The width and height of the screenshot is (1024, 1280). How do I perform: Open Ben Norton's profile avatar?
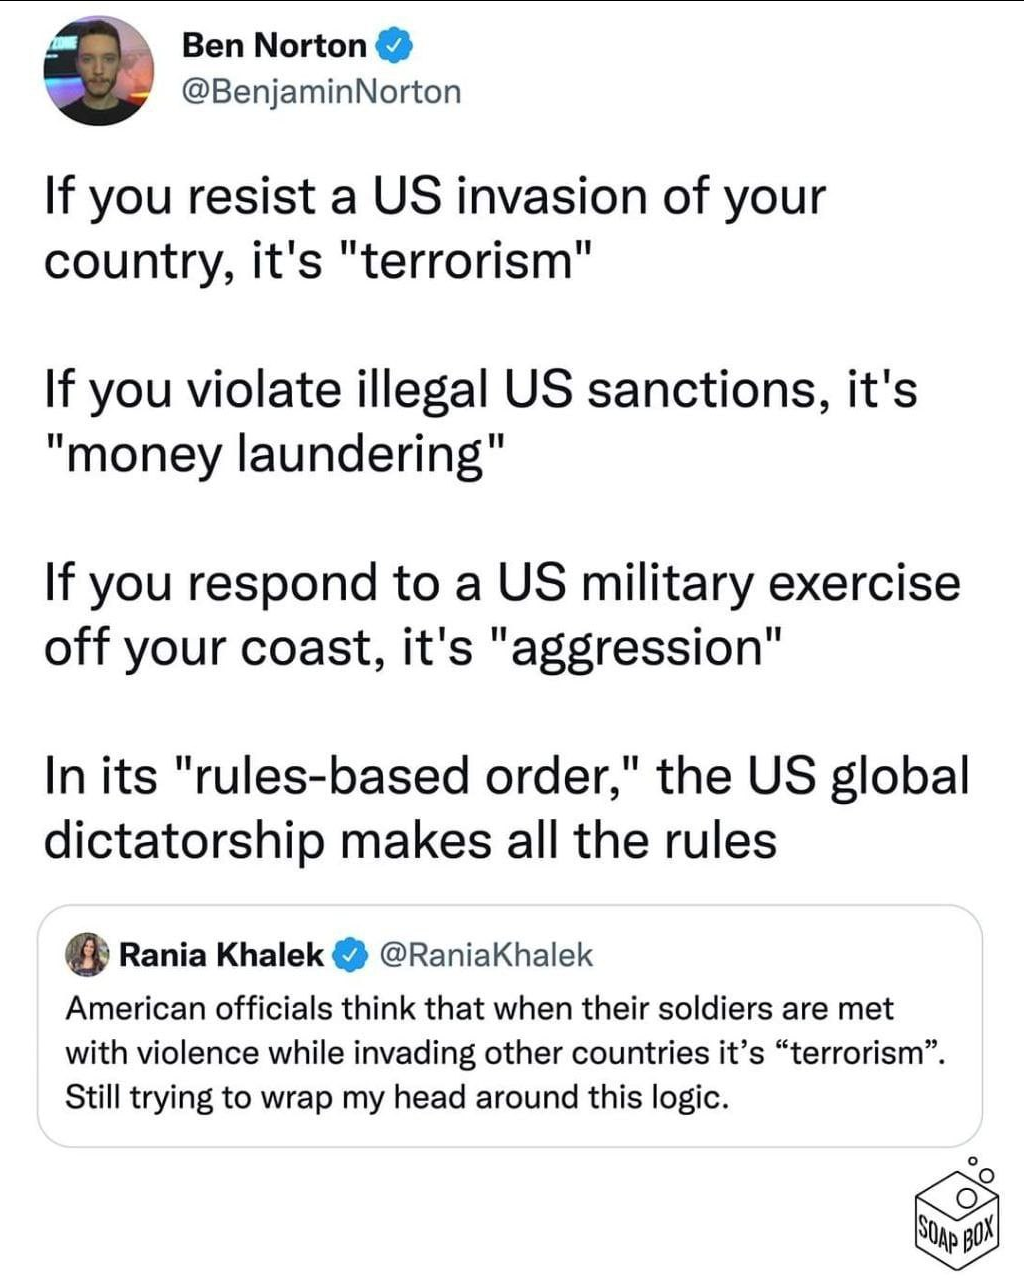(x=98, y=71)
